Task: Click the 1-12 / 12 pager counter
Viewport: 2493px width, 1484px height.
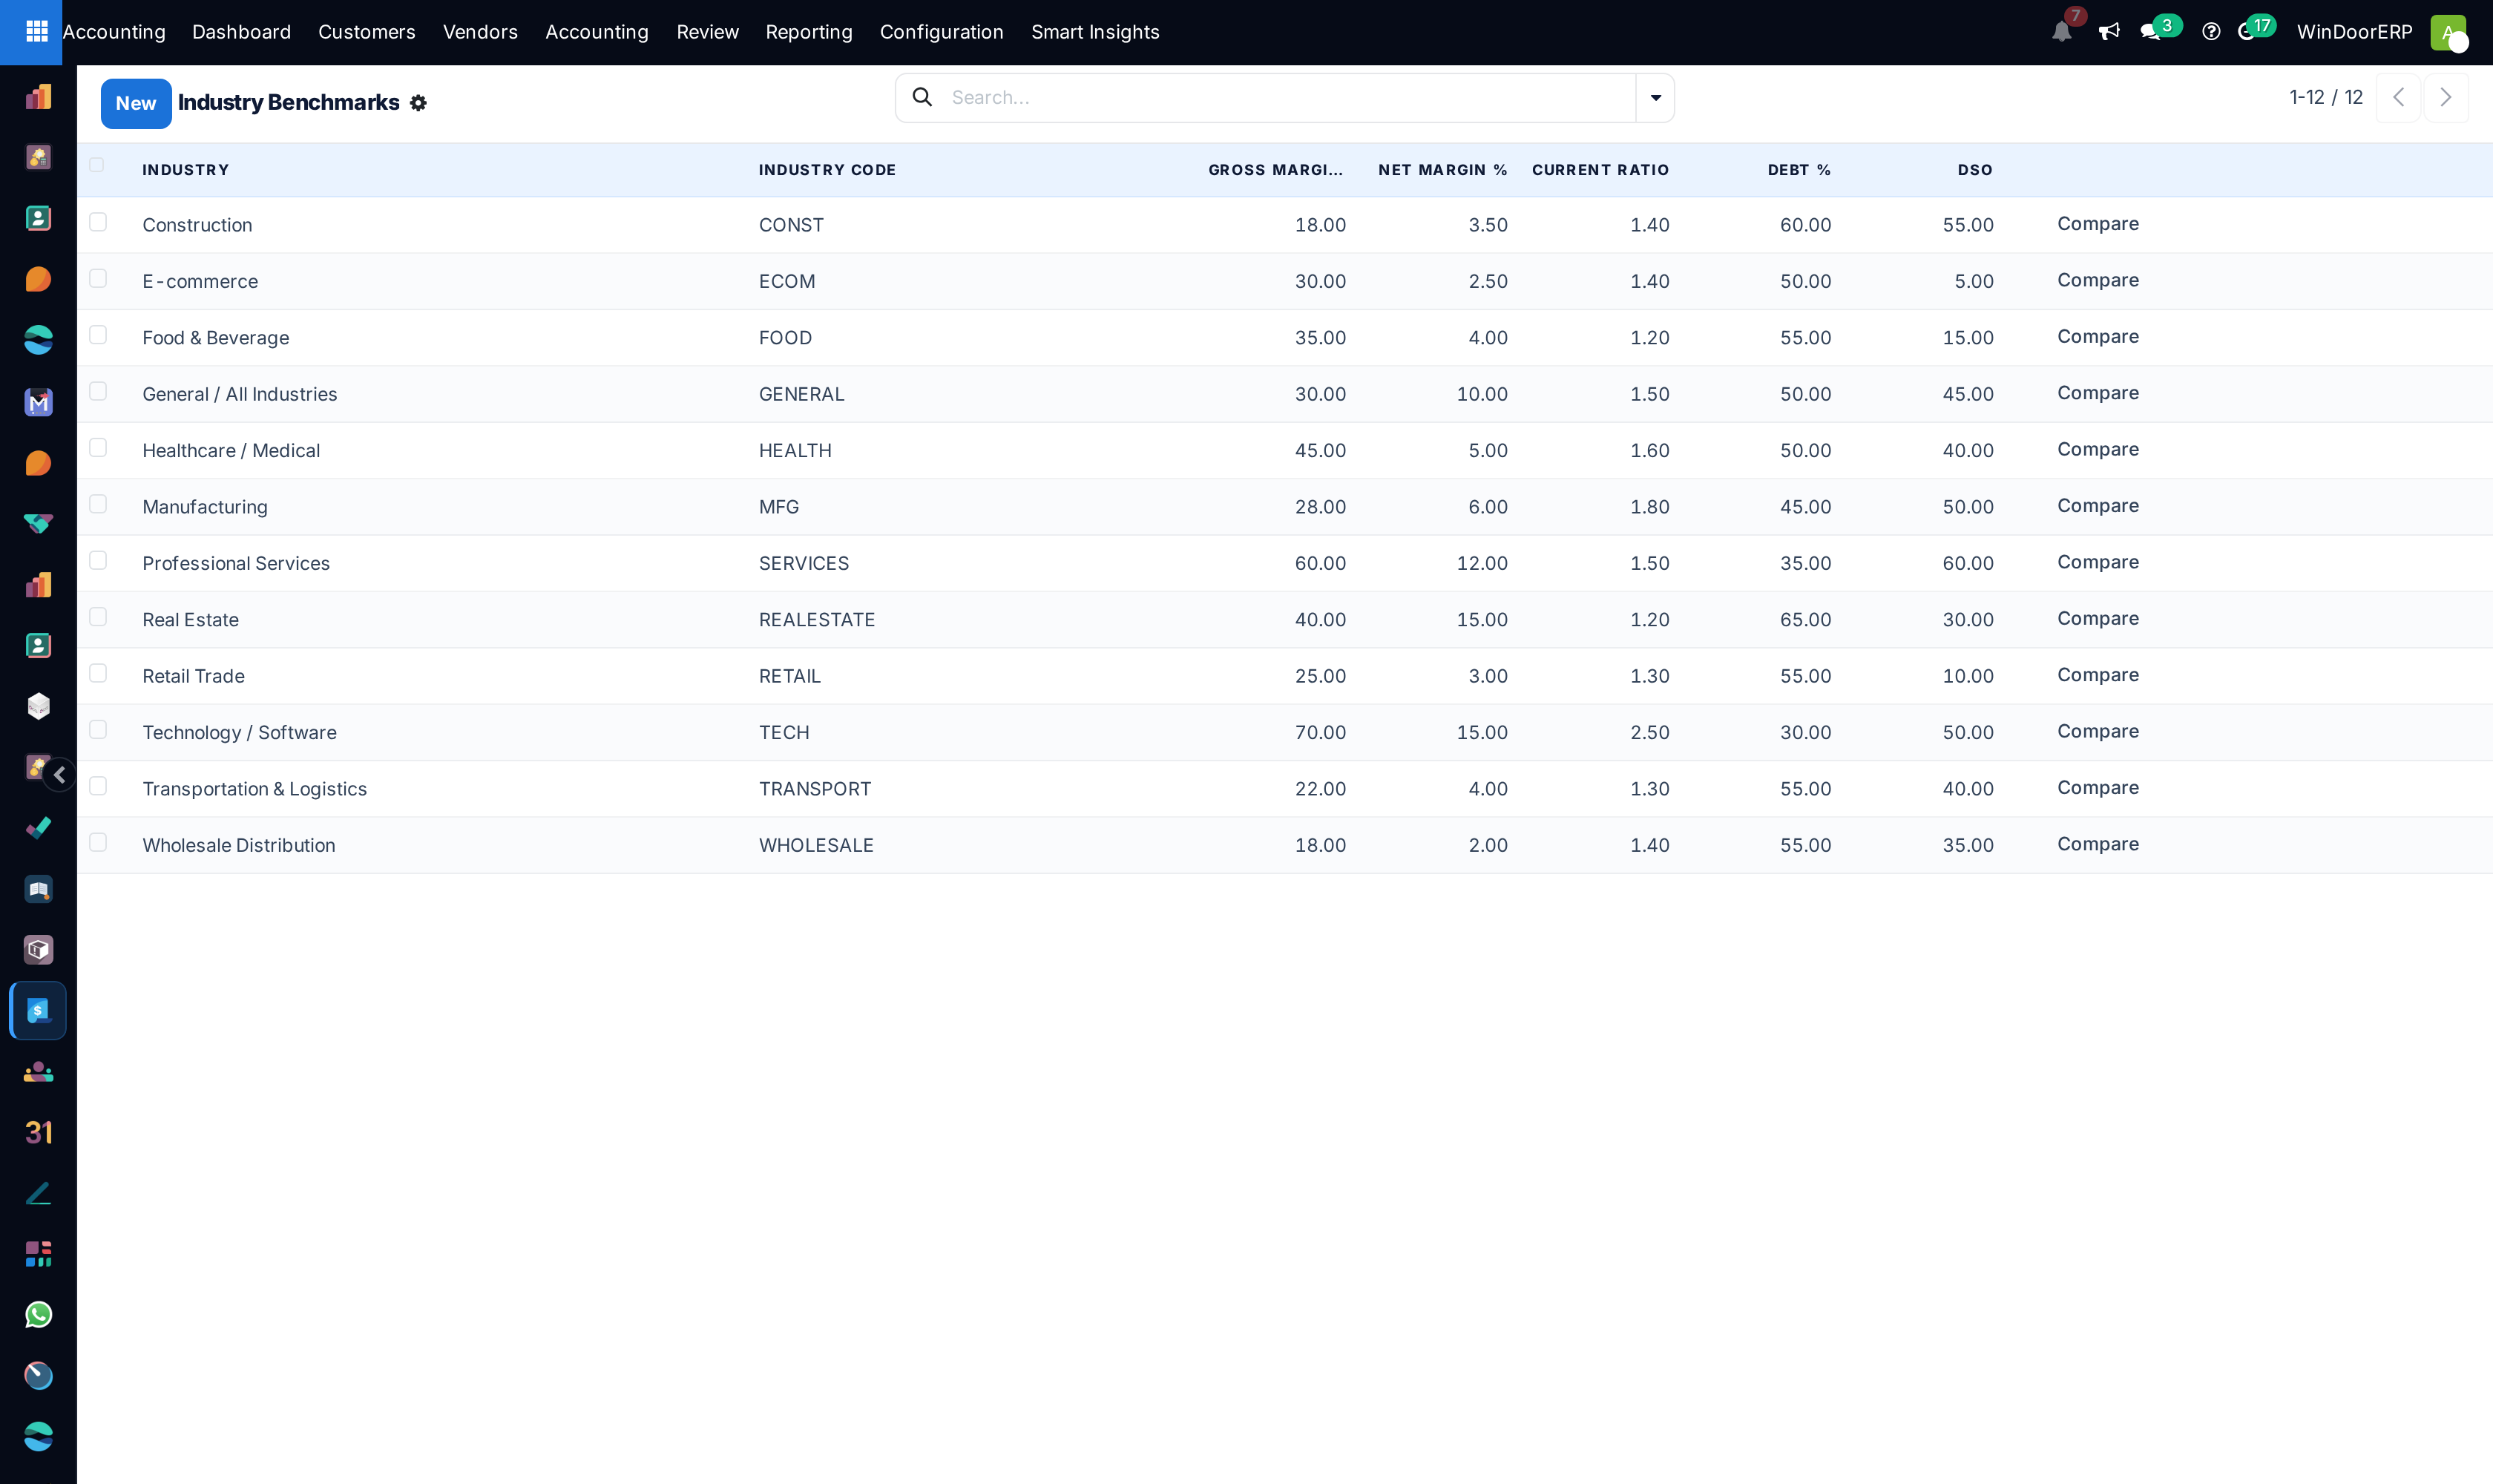Action: point(2326,97)
